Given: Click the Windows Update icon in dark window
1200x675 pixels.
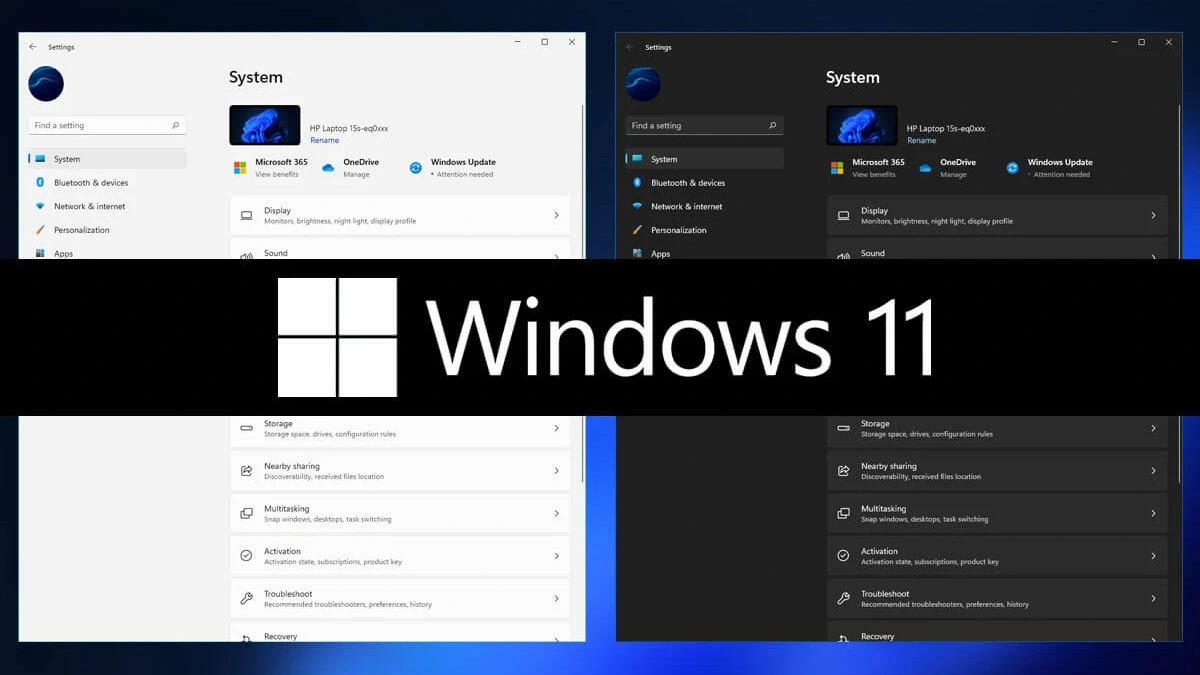Looking at the screenshot, I should [1012, 168].
